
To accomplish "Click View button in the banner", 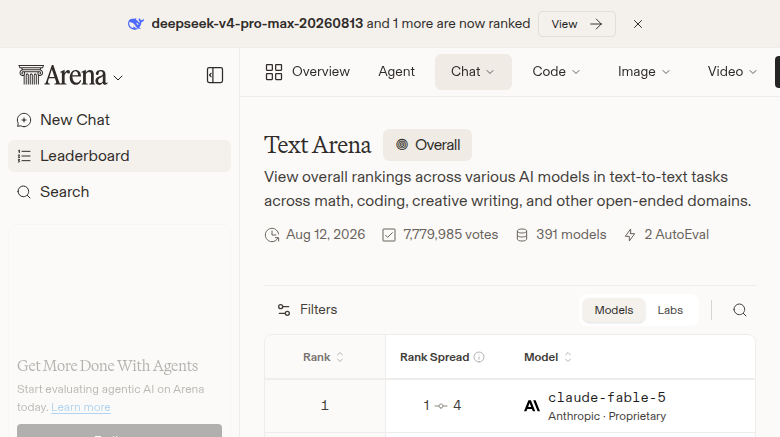I will point(577,24).
